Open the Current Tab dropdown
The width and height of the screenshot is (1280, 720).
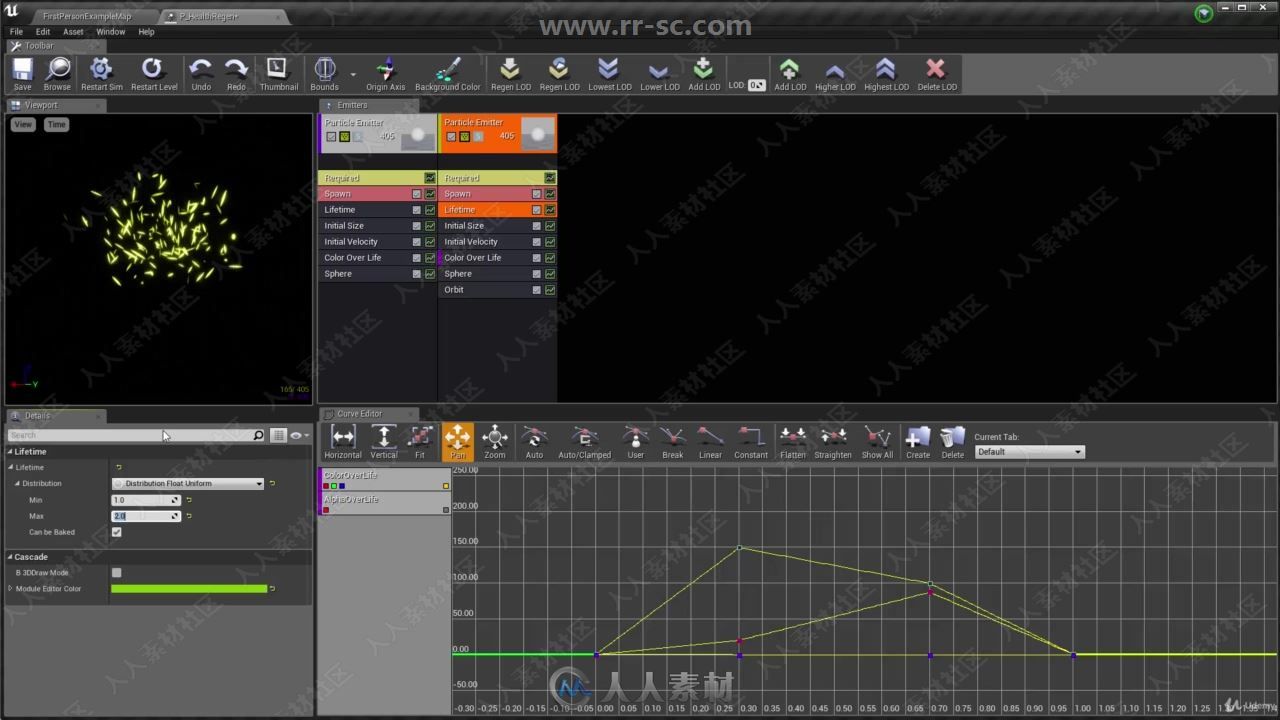coord(1030,452)
